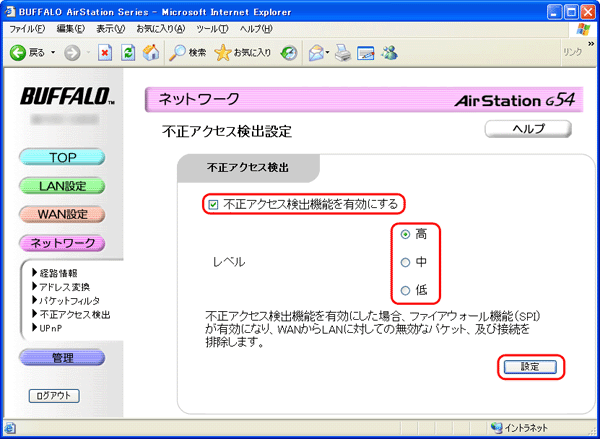Click the Mail envelope icon
The height and width of the screenshot is (439, 600).
point(316,53)
